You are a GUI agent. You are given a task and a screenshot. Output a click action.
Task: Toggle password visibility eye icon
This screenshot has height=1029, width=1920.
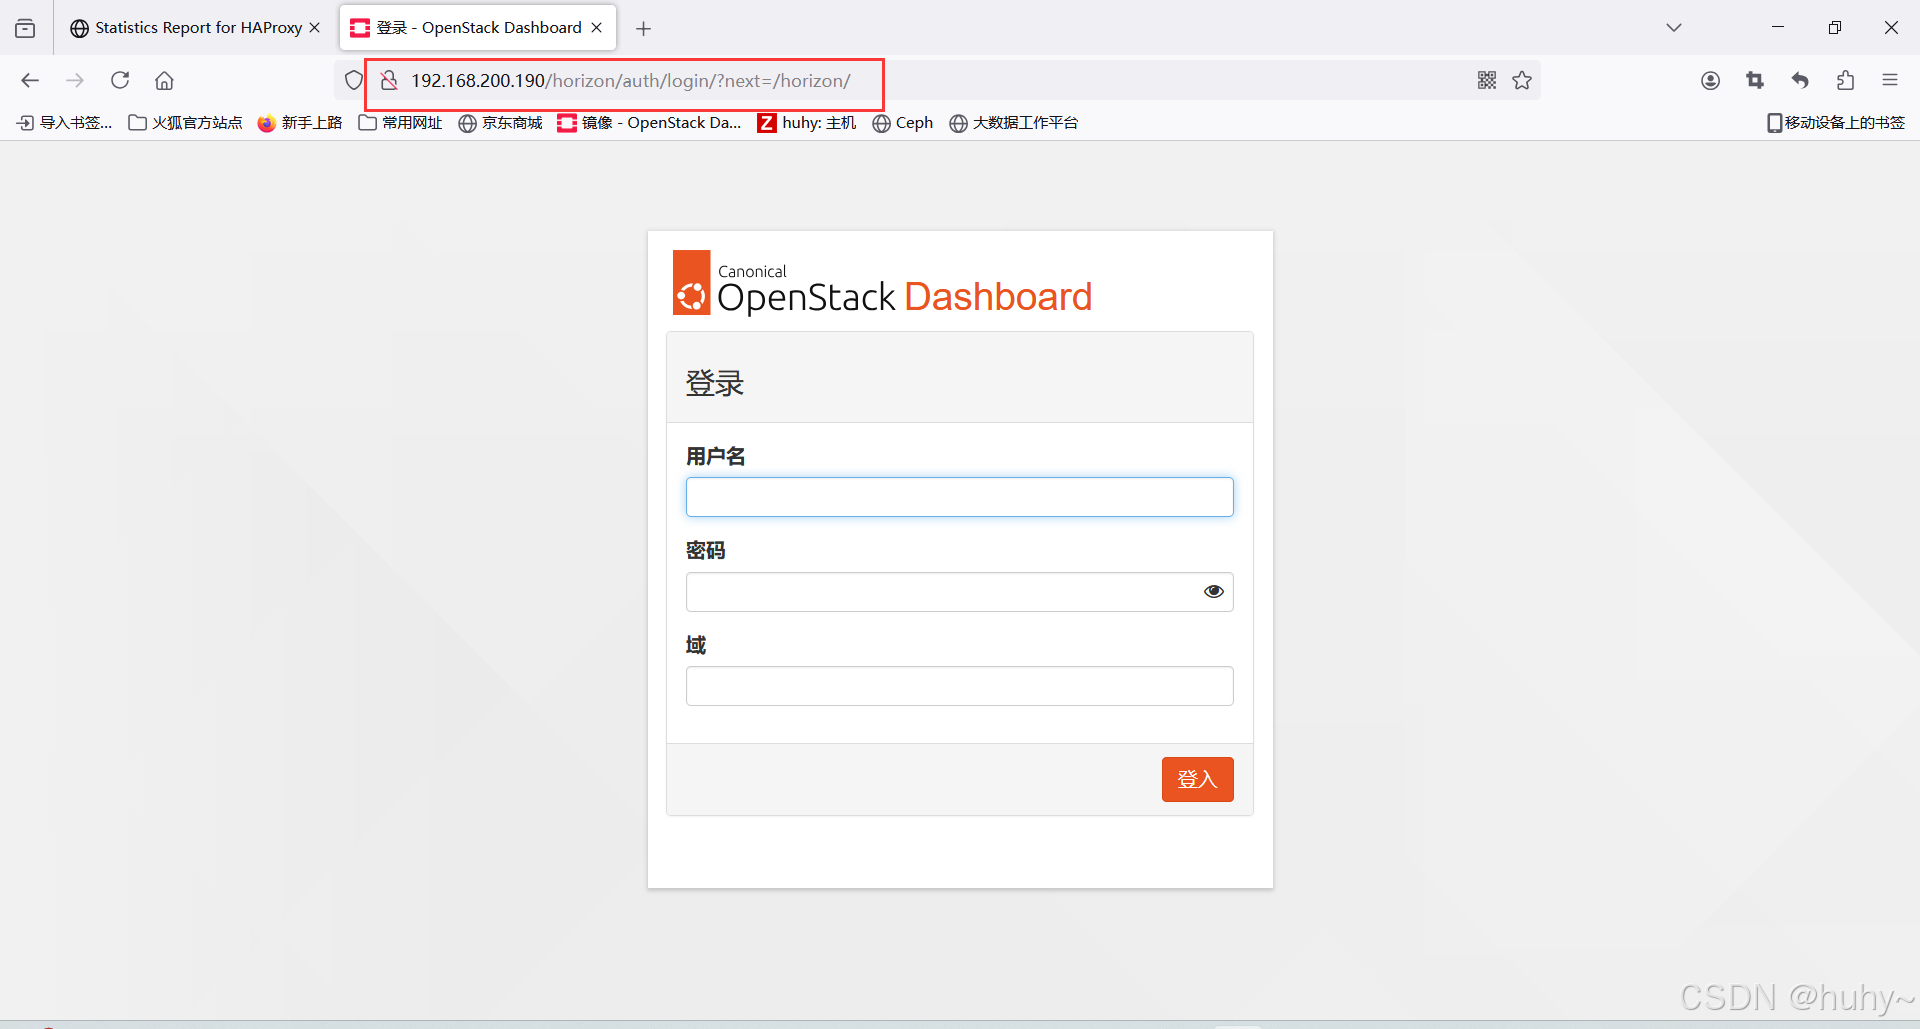[x=1213, y=591]
